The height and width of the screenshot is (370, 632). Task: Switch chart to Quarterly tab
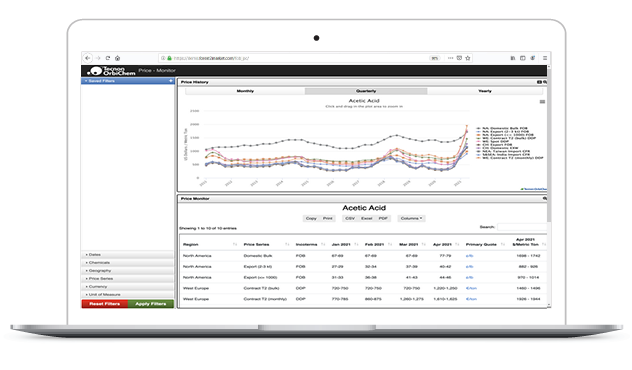click(x=366, y=91)
